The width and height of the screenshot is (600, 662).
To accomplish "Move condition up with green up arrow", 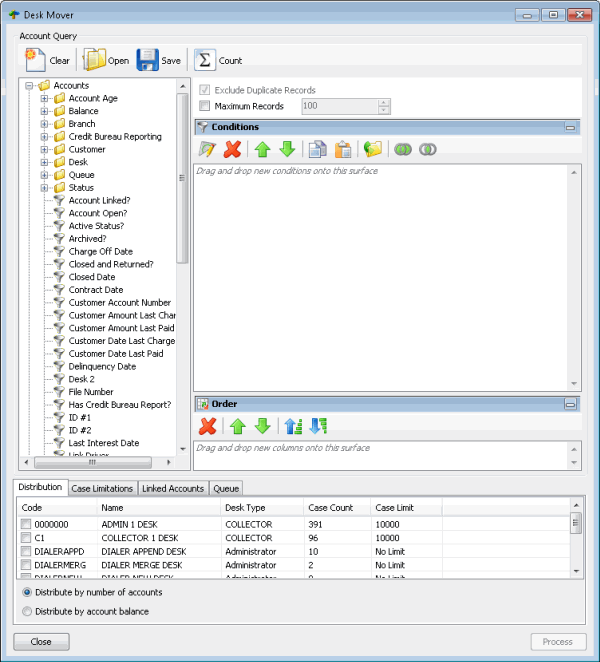I will pyautogui.click(x=261, y=149).
